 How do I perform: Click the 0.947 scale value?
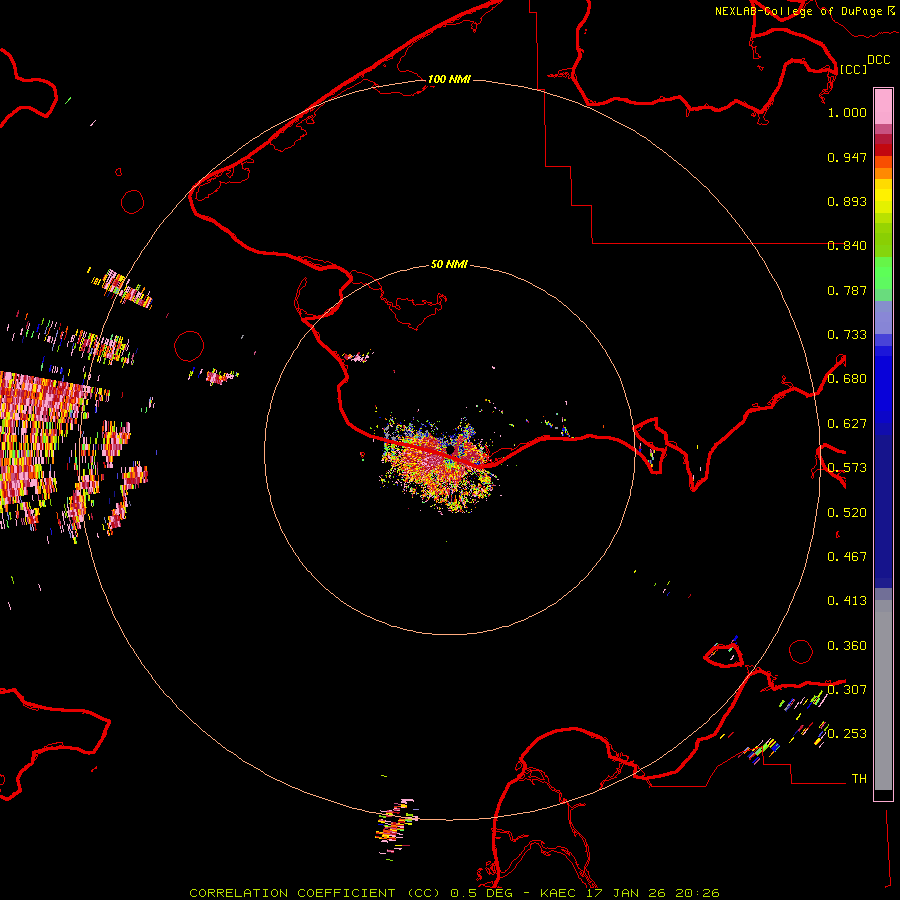[847, 157]
